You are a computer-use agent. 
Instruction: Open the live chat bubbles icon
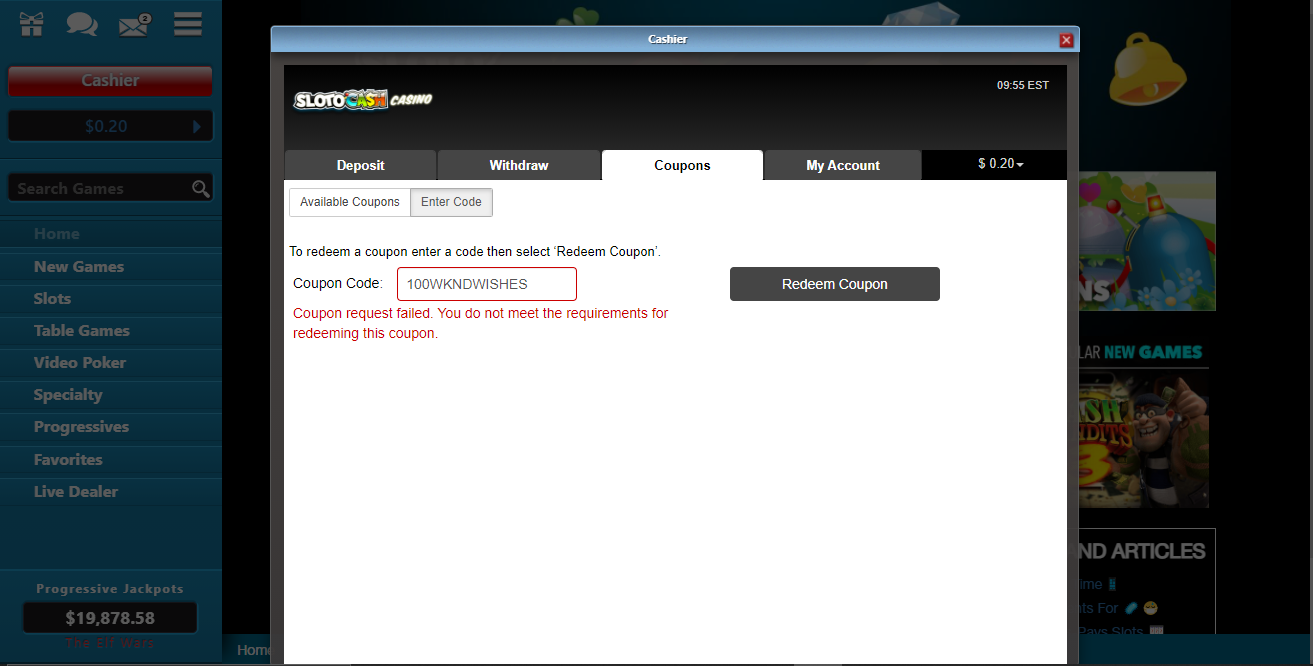[x=82, y=24]
